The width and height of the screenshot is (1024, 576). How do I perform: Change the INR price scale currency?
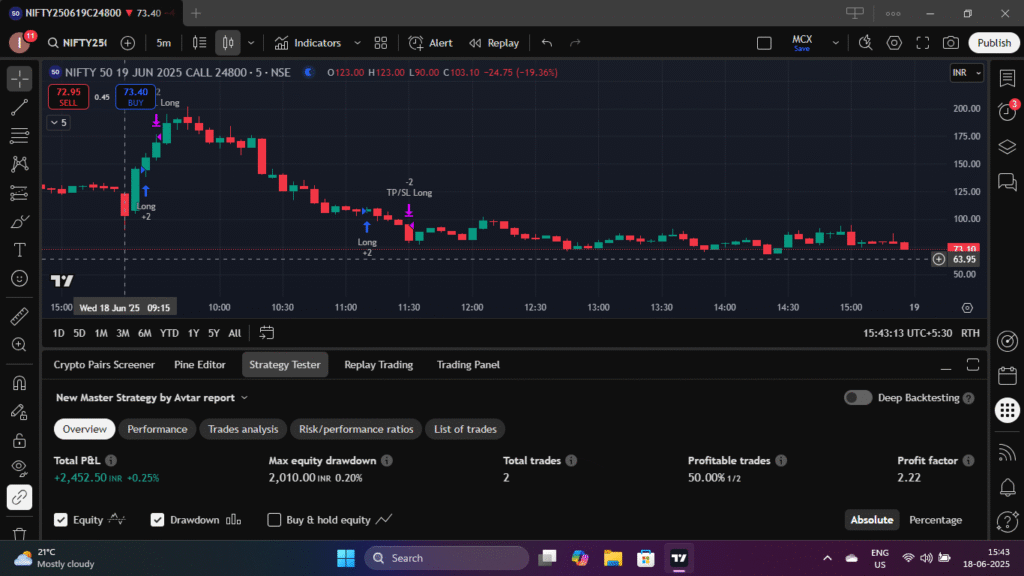(x=967, y=72)
